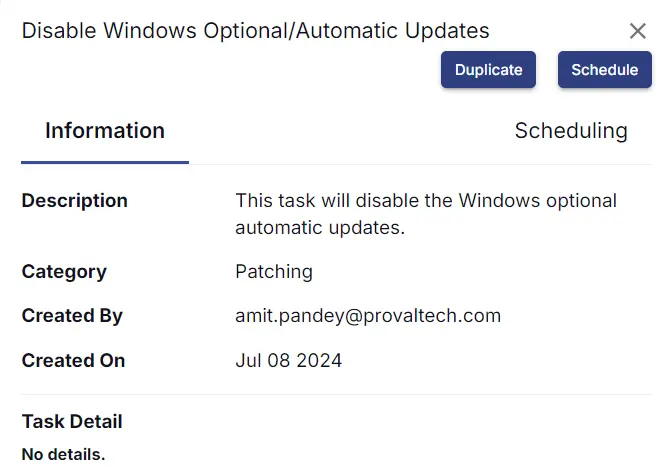Click the Patching category value

pyautogui.click(x=274, y=272)
